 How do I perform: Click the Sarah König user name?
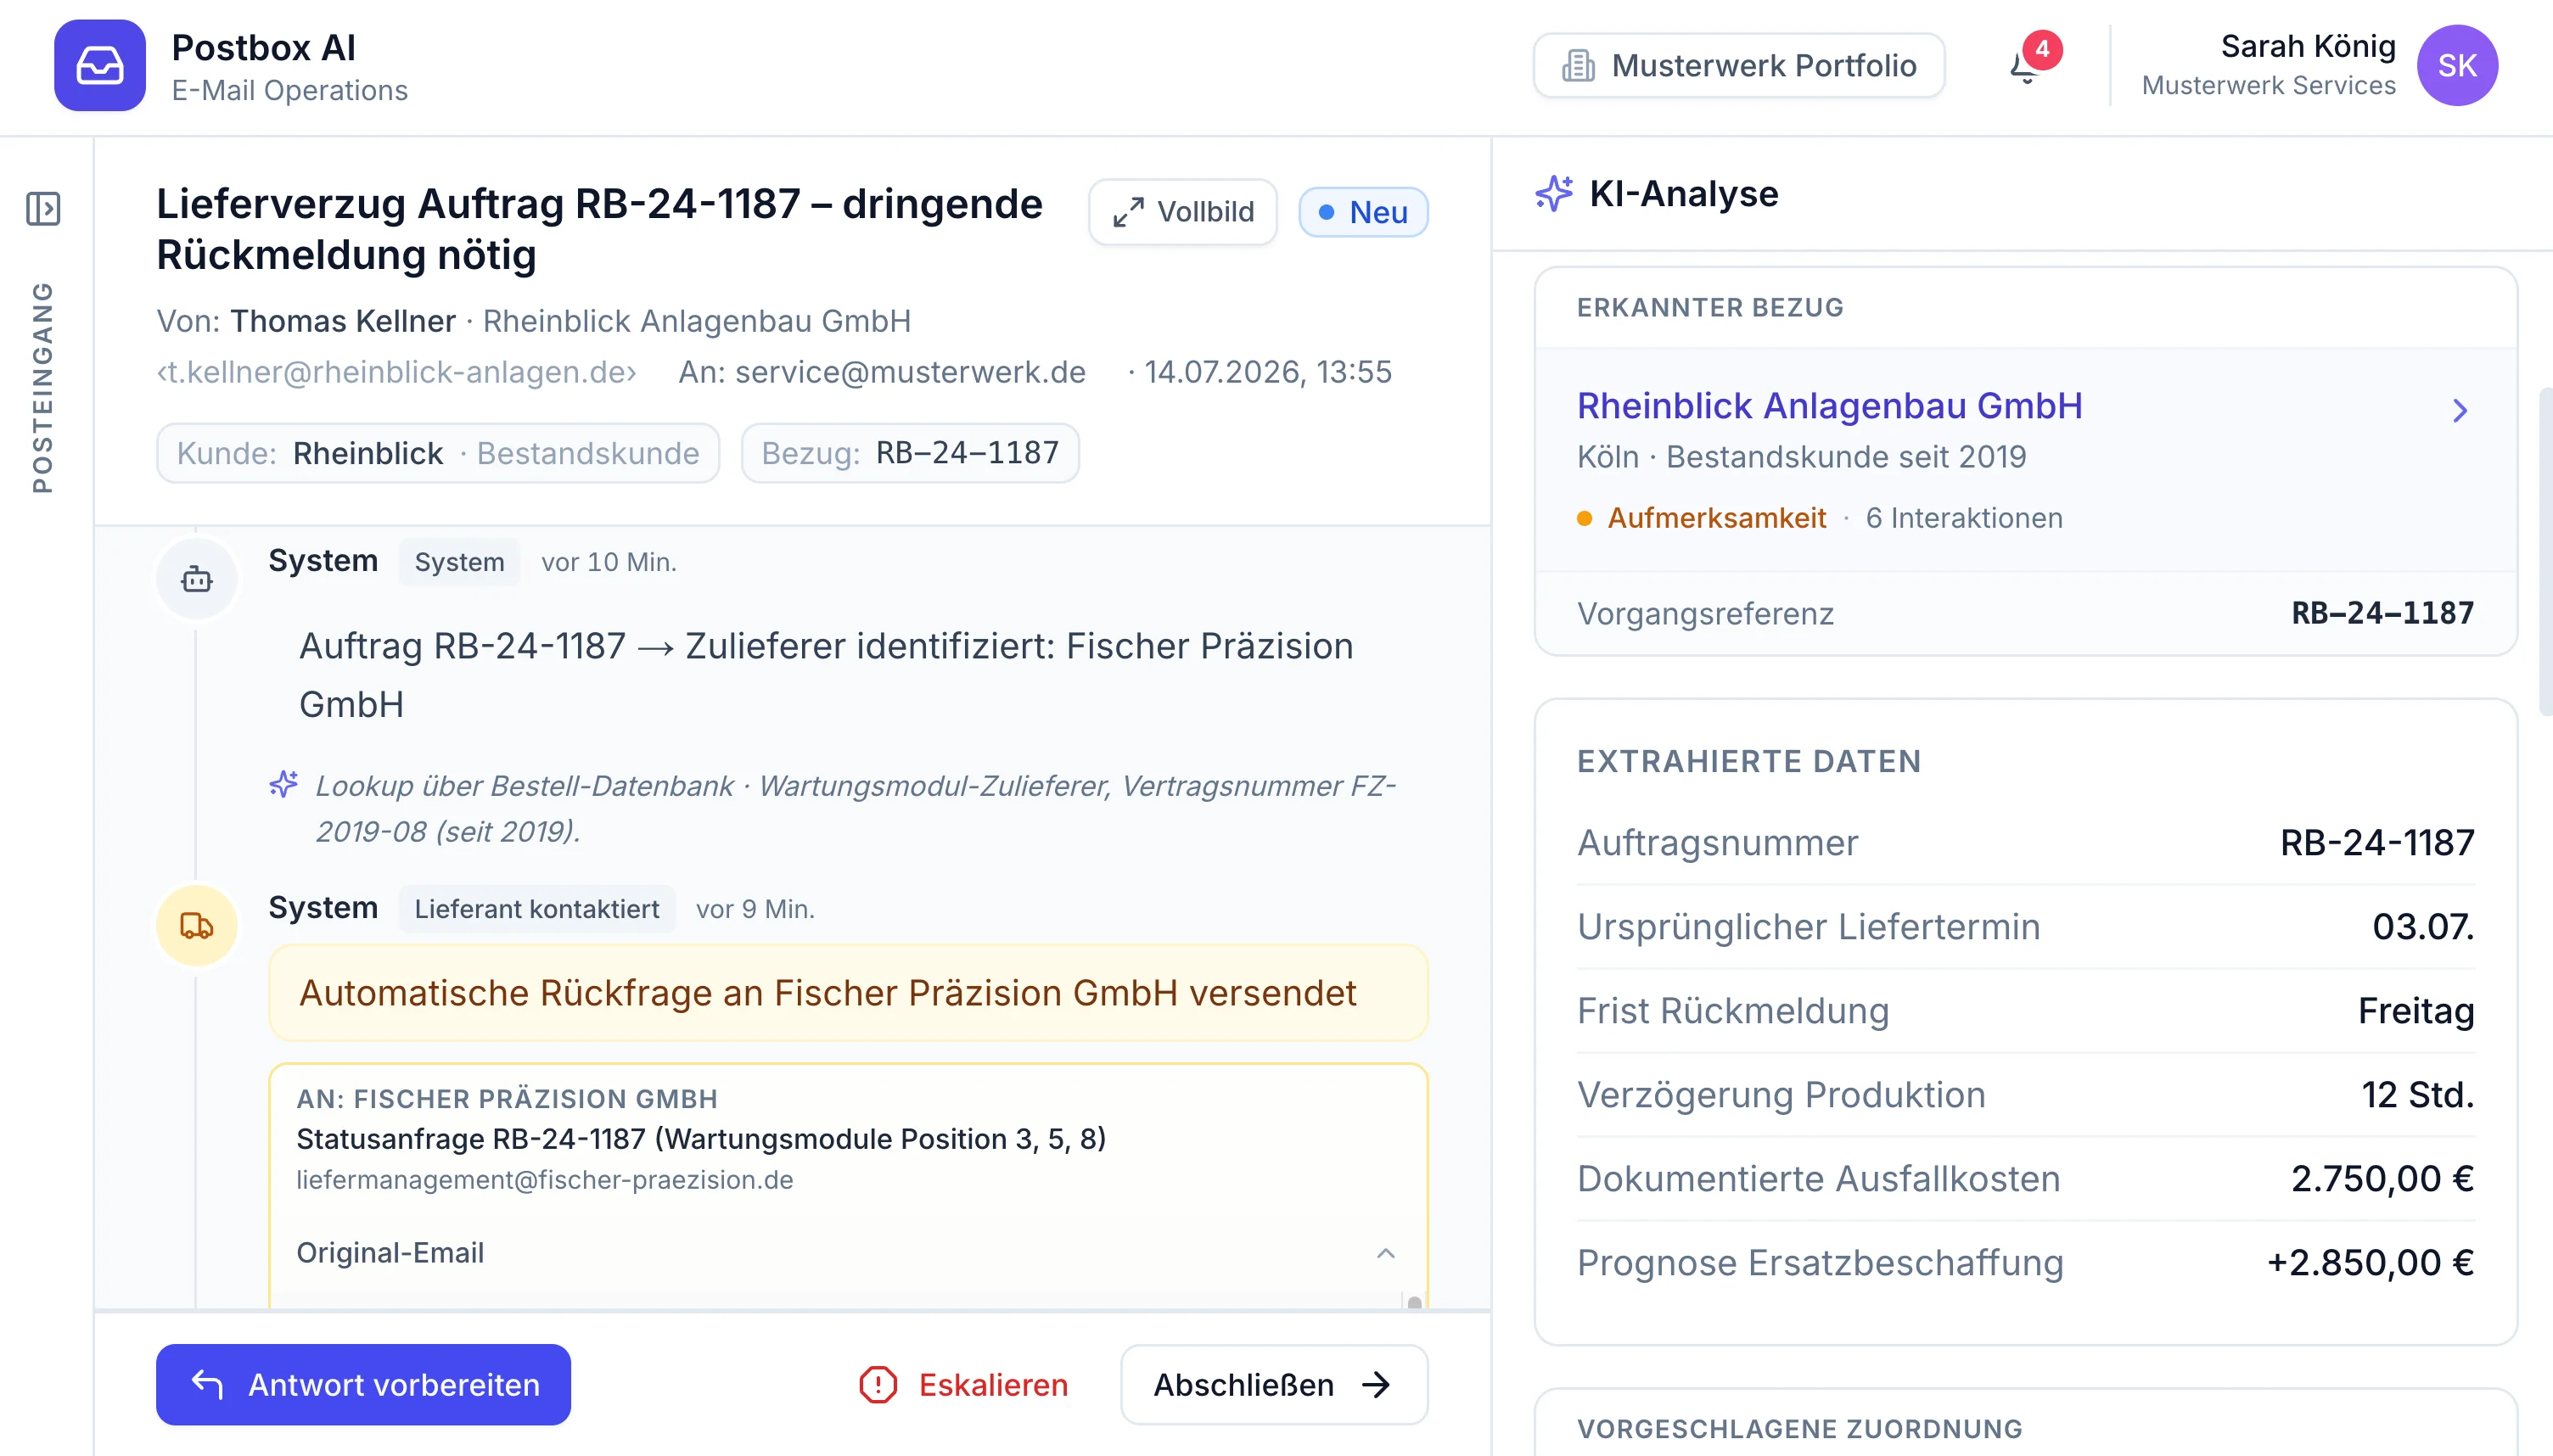pyautogui.click(x=2308, y=46)
